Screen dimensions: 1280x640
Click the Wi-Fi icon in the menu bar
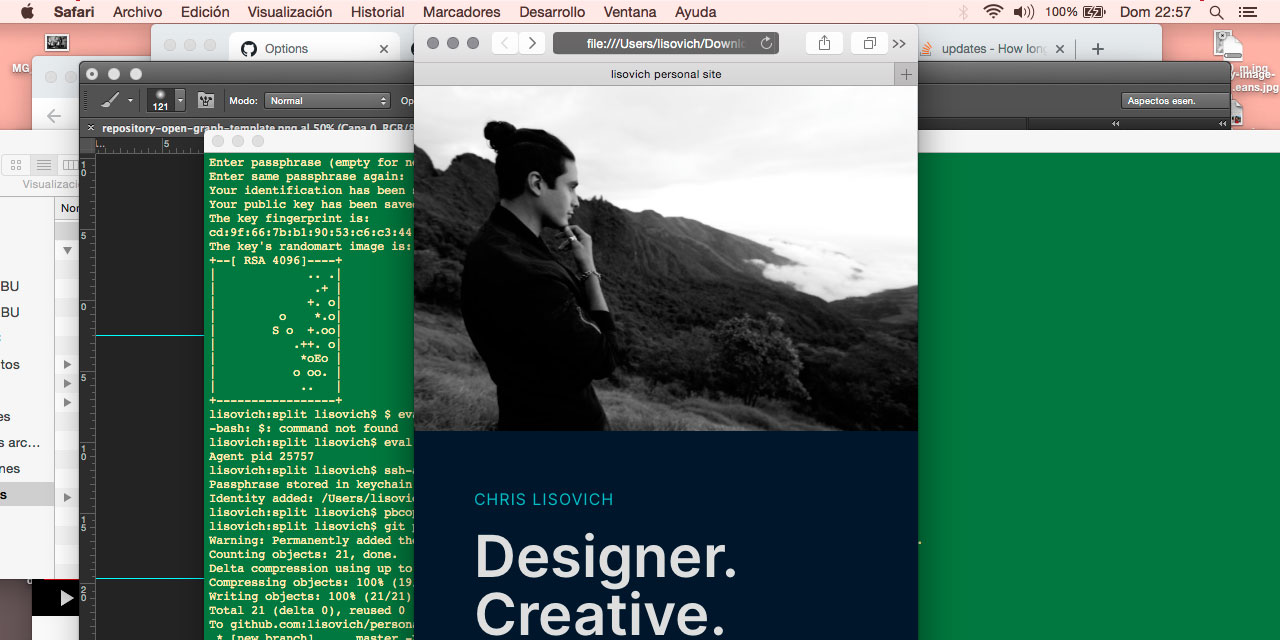(993, 12)
